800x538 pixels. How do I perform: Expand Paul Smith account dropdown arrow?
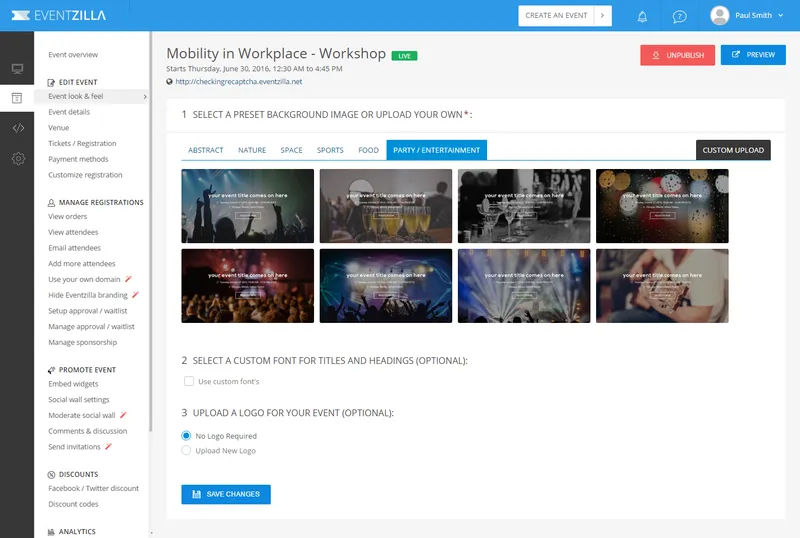click(781, 16)
